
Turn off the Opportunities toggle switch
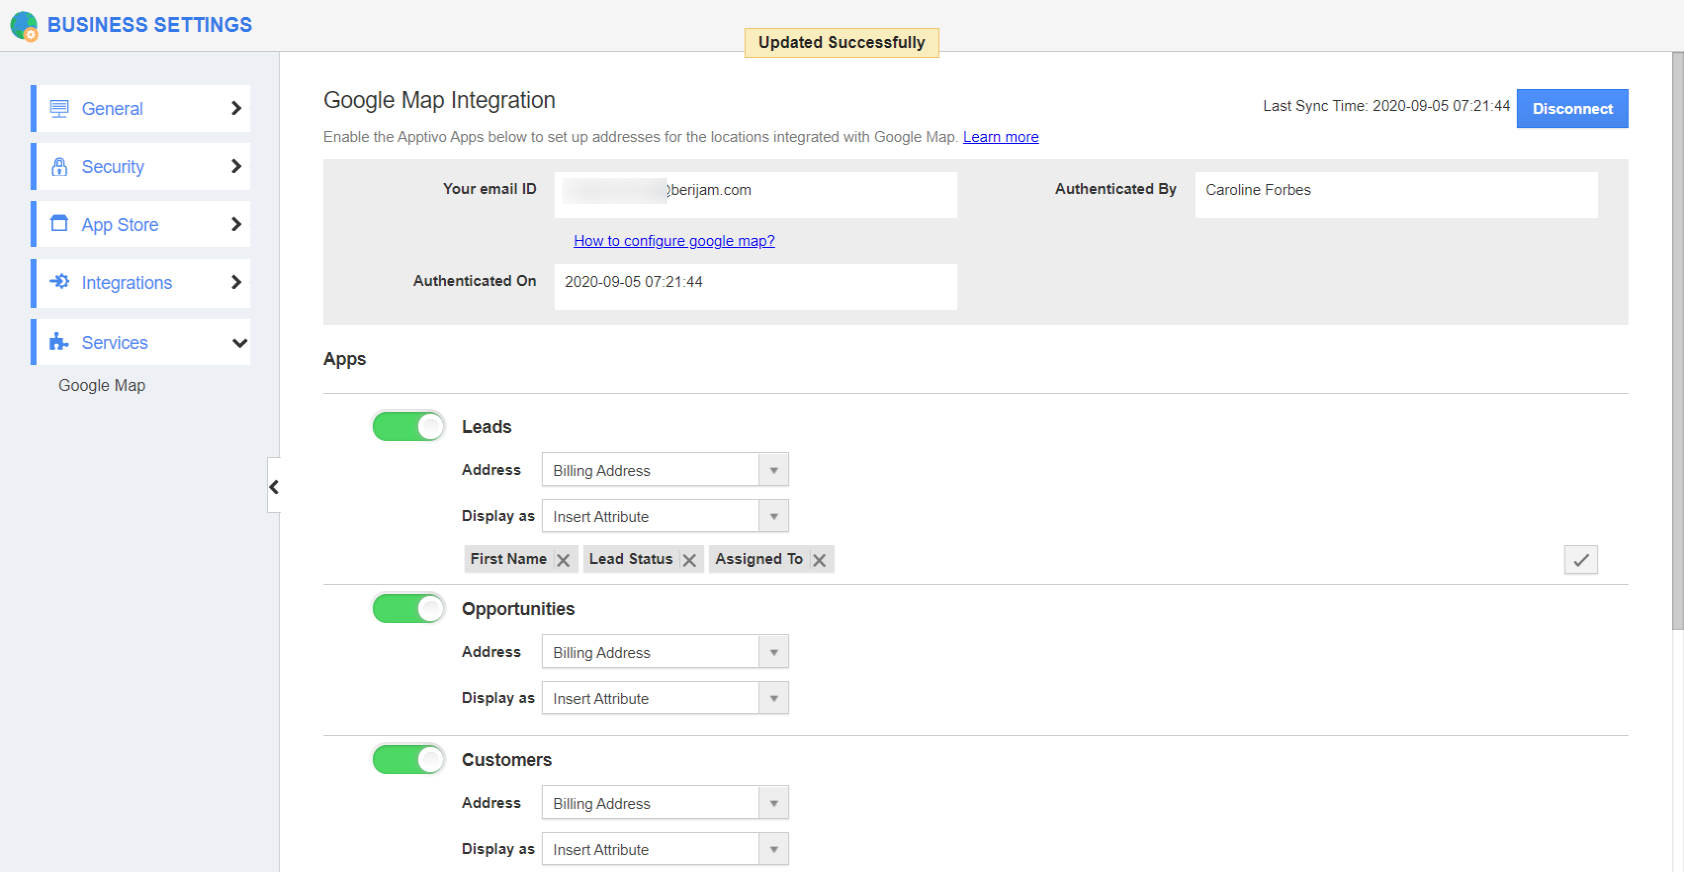coord(408,609)
